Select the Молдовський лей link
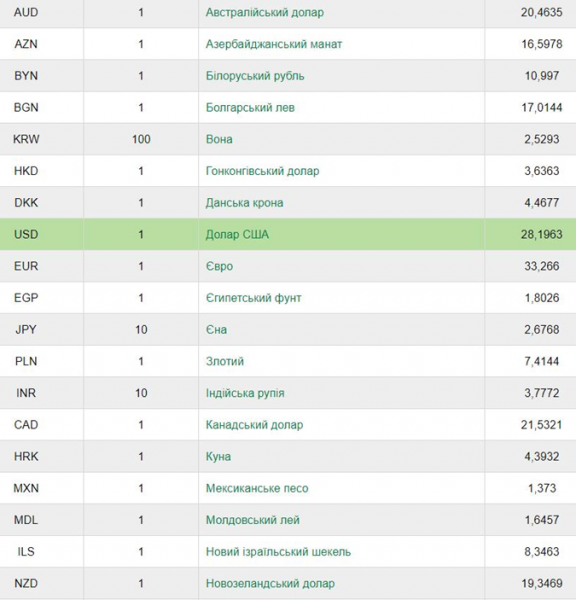The width and height of the screenshot is (576, 600). 253,520
